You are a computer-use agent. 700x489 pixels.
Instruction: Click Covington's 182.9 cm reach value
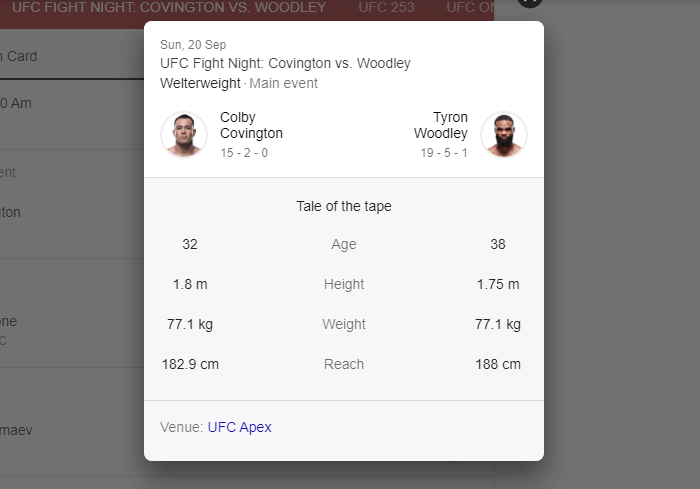pyautogui.click(x=190, y=364)
